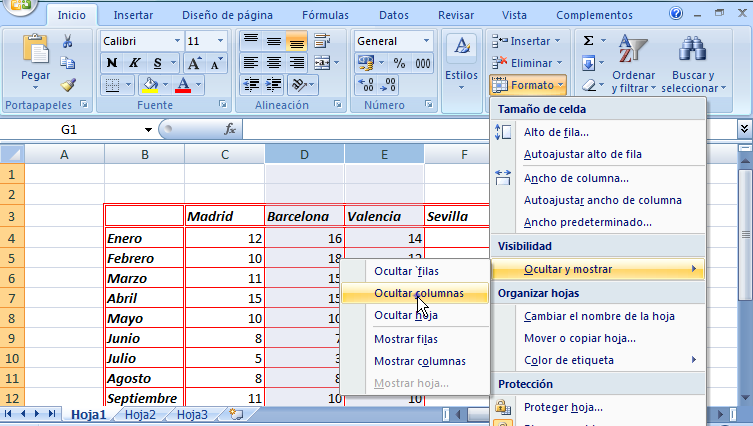Toggle bold formatting (N)
Viewport: 753px width, 426px height.
[x=112, y=63]
